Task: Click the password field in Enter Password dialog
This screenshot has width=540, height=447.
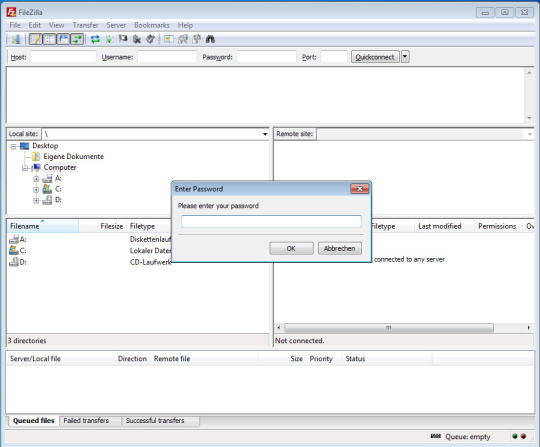Action: tap(271, 221)
